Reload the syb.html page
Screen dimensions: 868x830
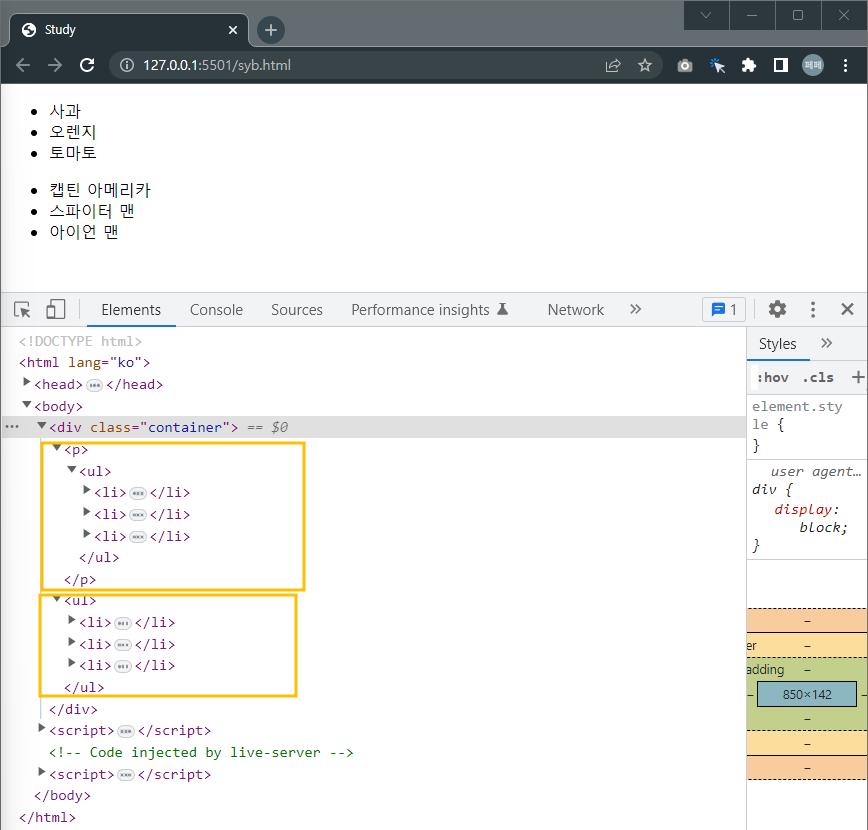[87, 65]
